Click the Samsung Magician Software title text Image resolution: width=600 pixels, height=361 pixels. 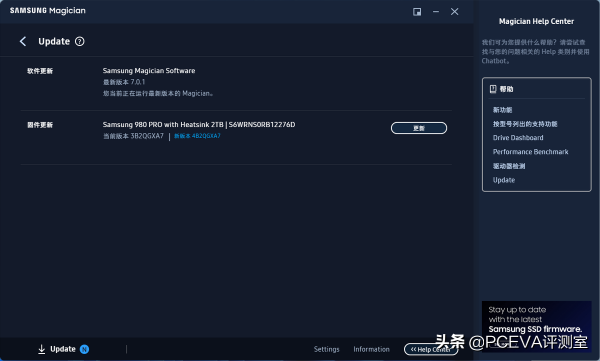[x=149, y=71]
